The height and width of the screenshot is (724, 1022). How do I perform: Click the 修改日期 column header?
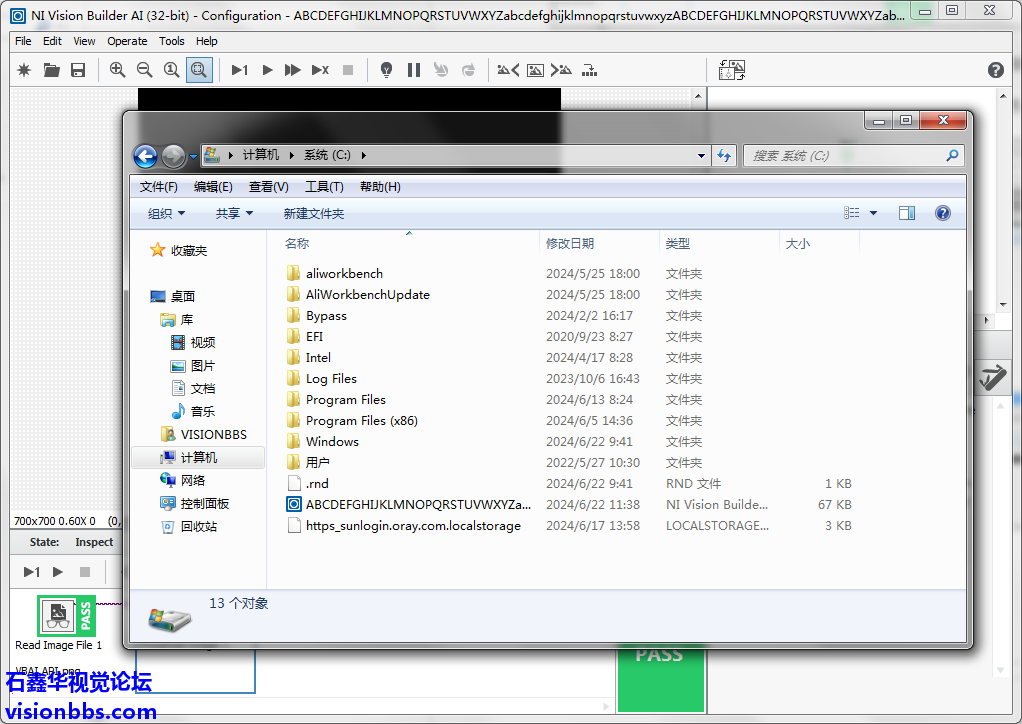[570, 243]
